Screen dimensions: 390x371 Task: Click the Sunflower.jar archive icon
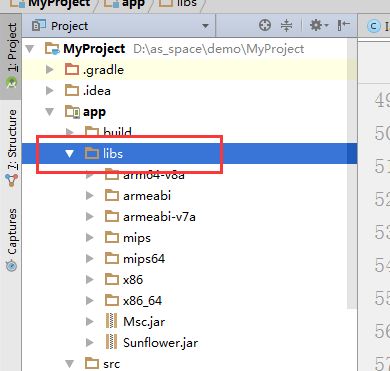pos(111,342)
